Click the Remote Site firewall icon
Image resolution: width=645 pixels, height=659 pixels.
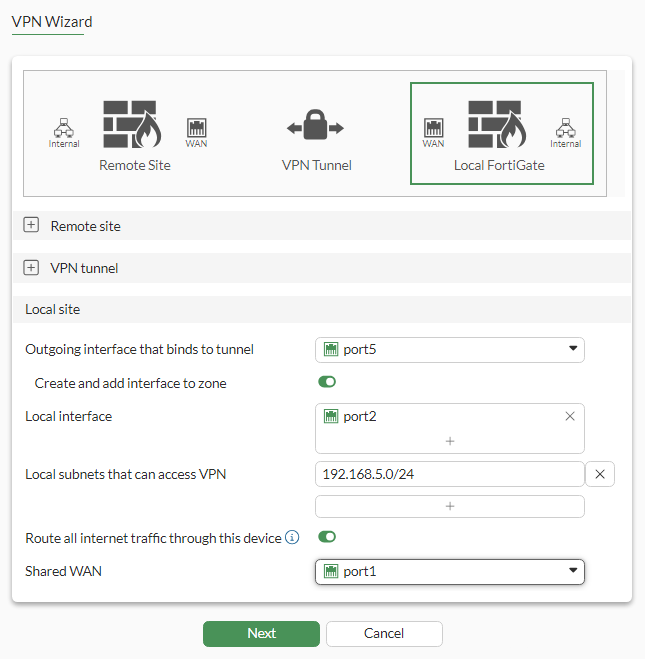click(x=132, y=124)
